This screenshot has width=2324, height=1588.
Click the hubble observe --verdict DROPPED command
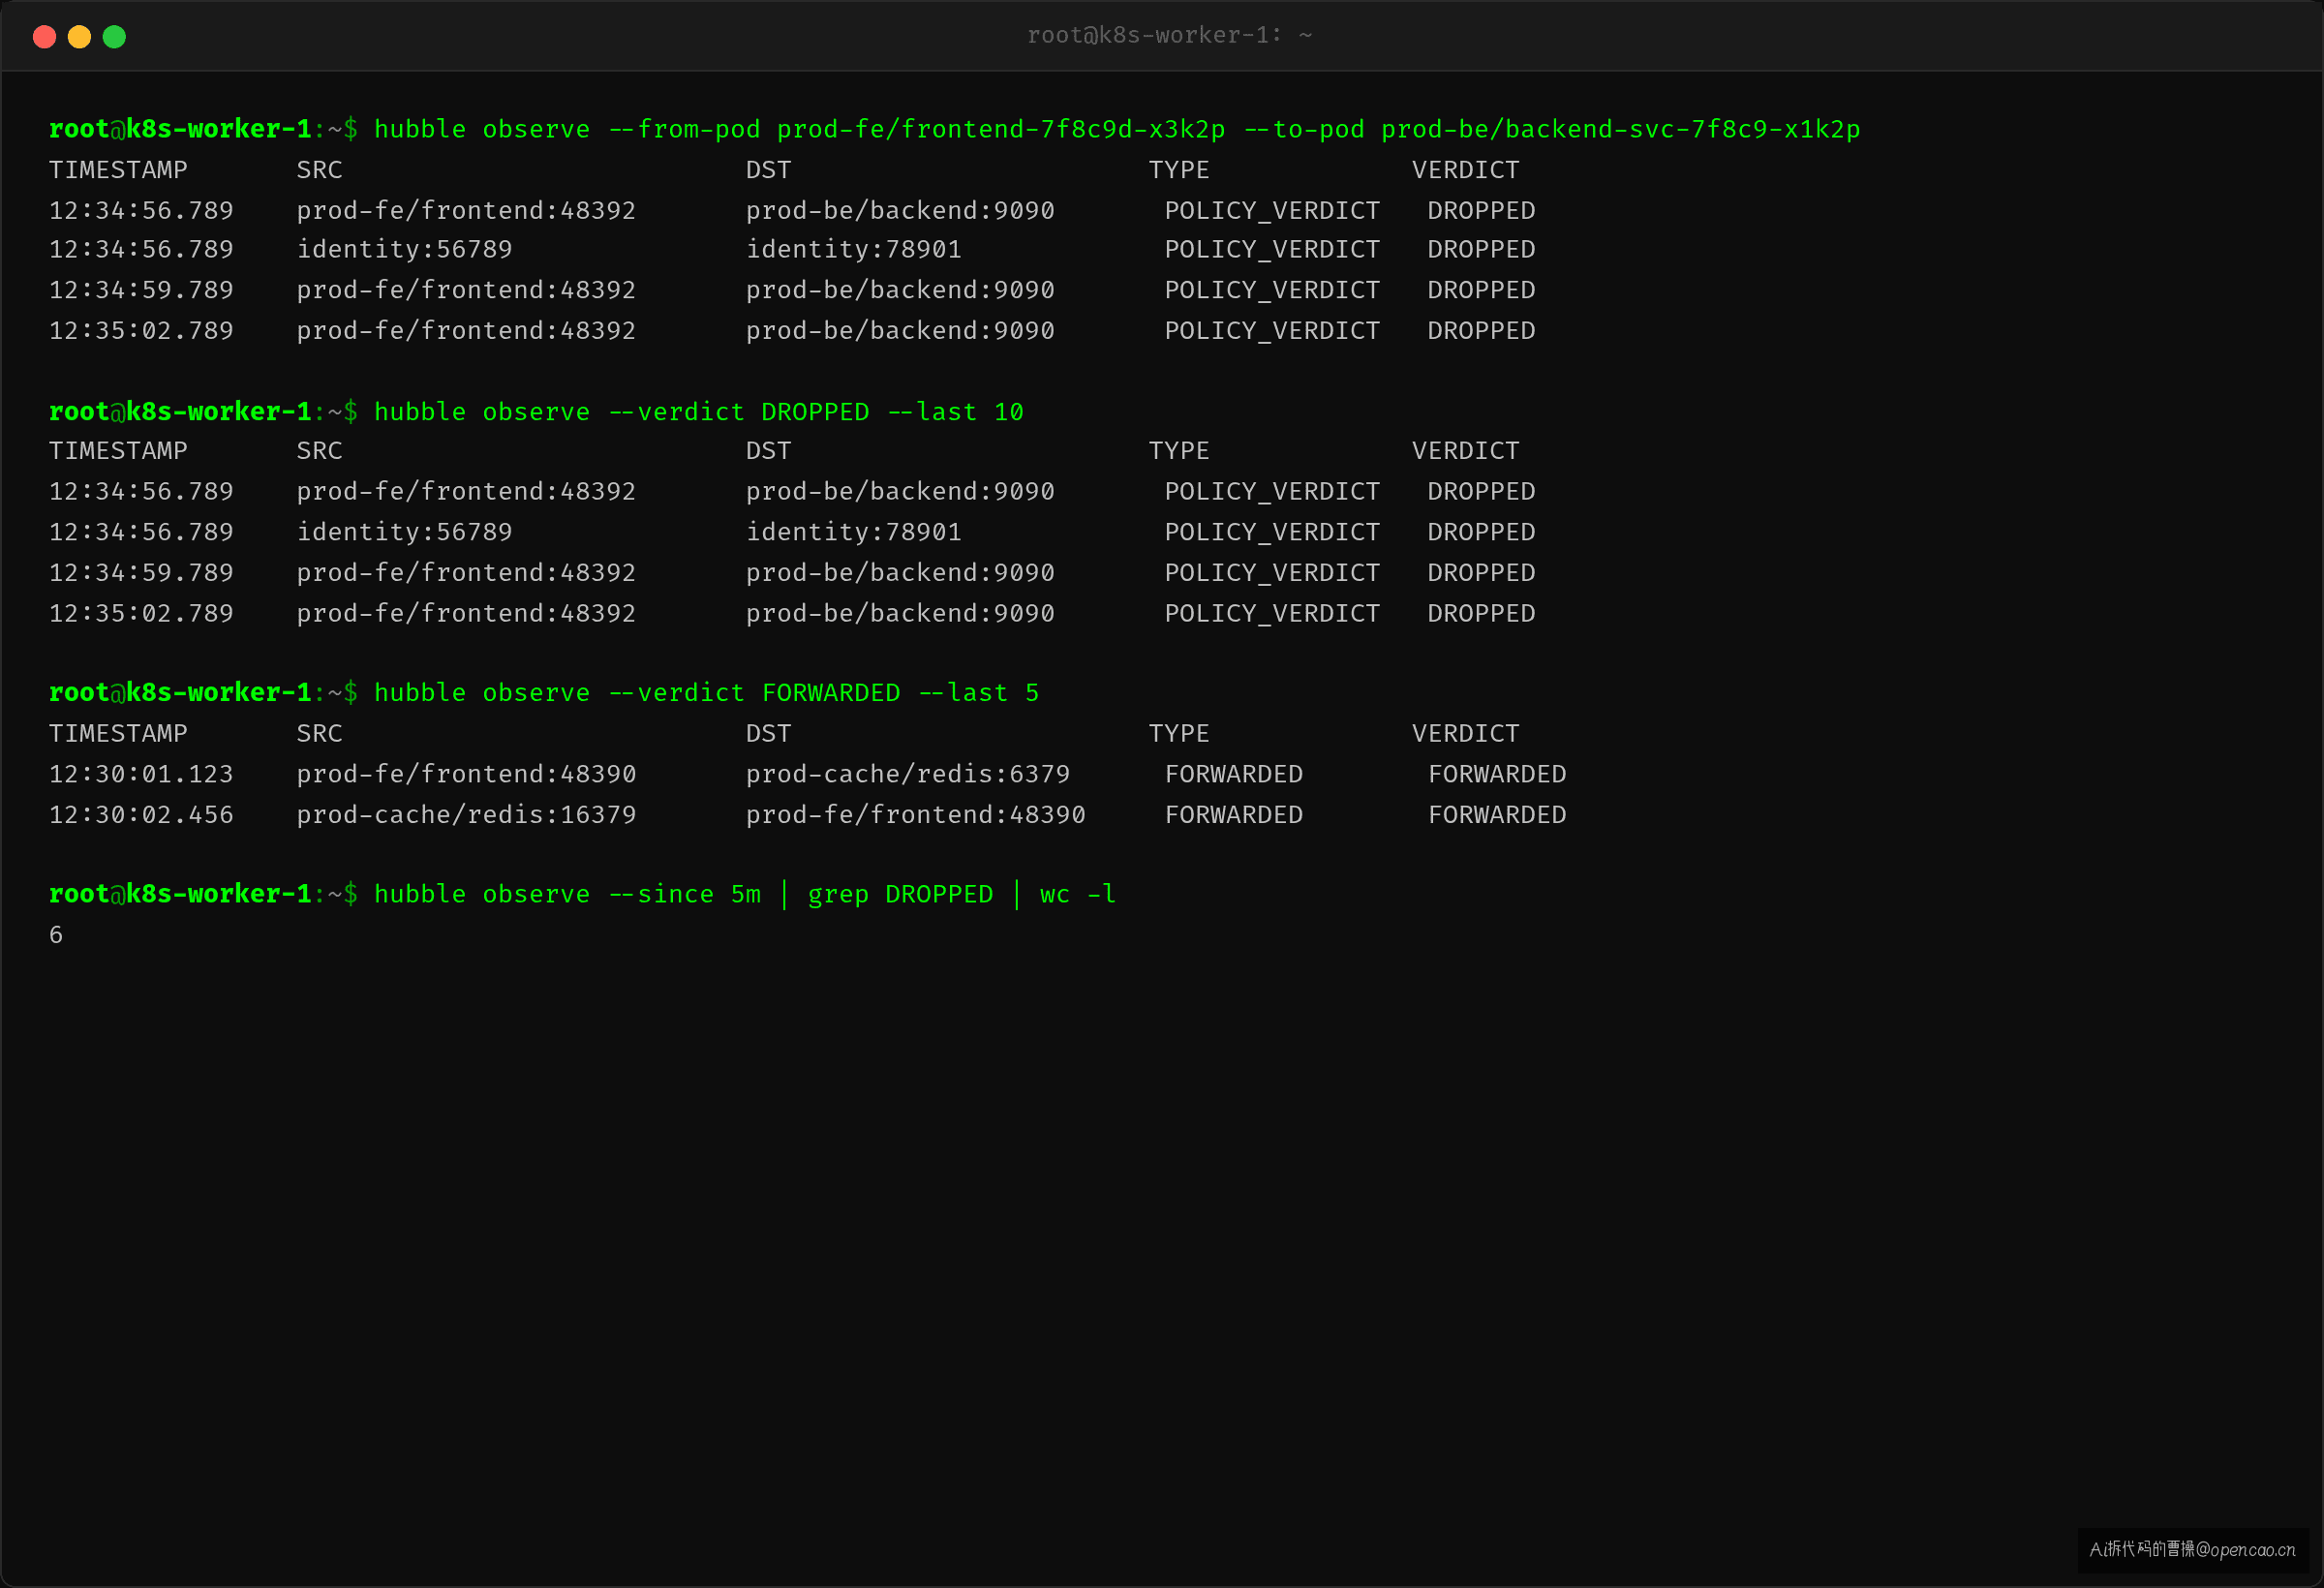tap(699, 412)
